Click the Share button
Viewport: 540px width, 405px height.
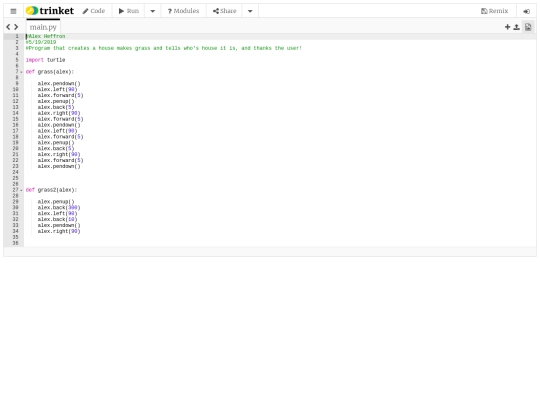pos(225,11)
